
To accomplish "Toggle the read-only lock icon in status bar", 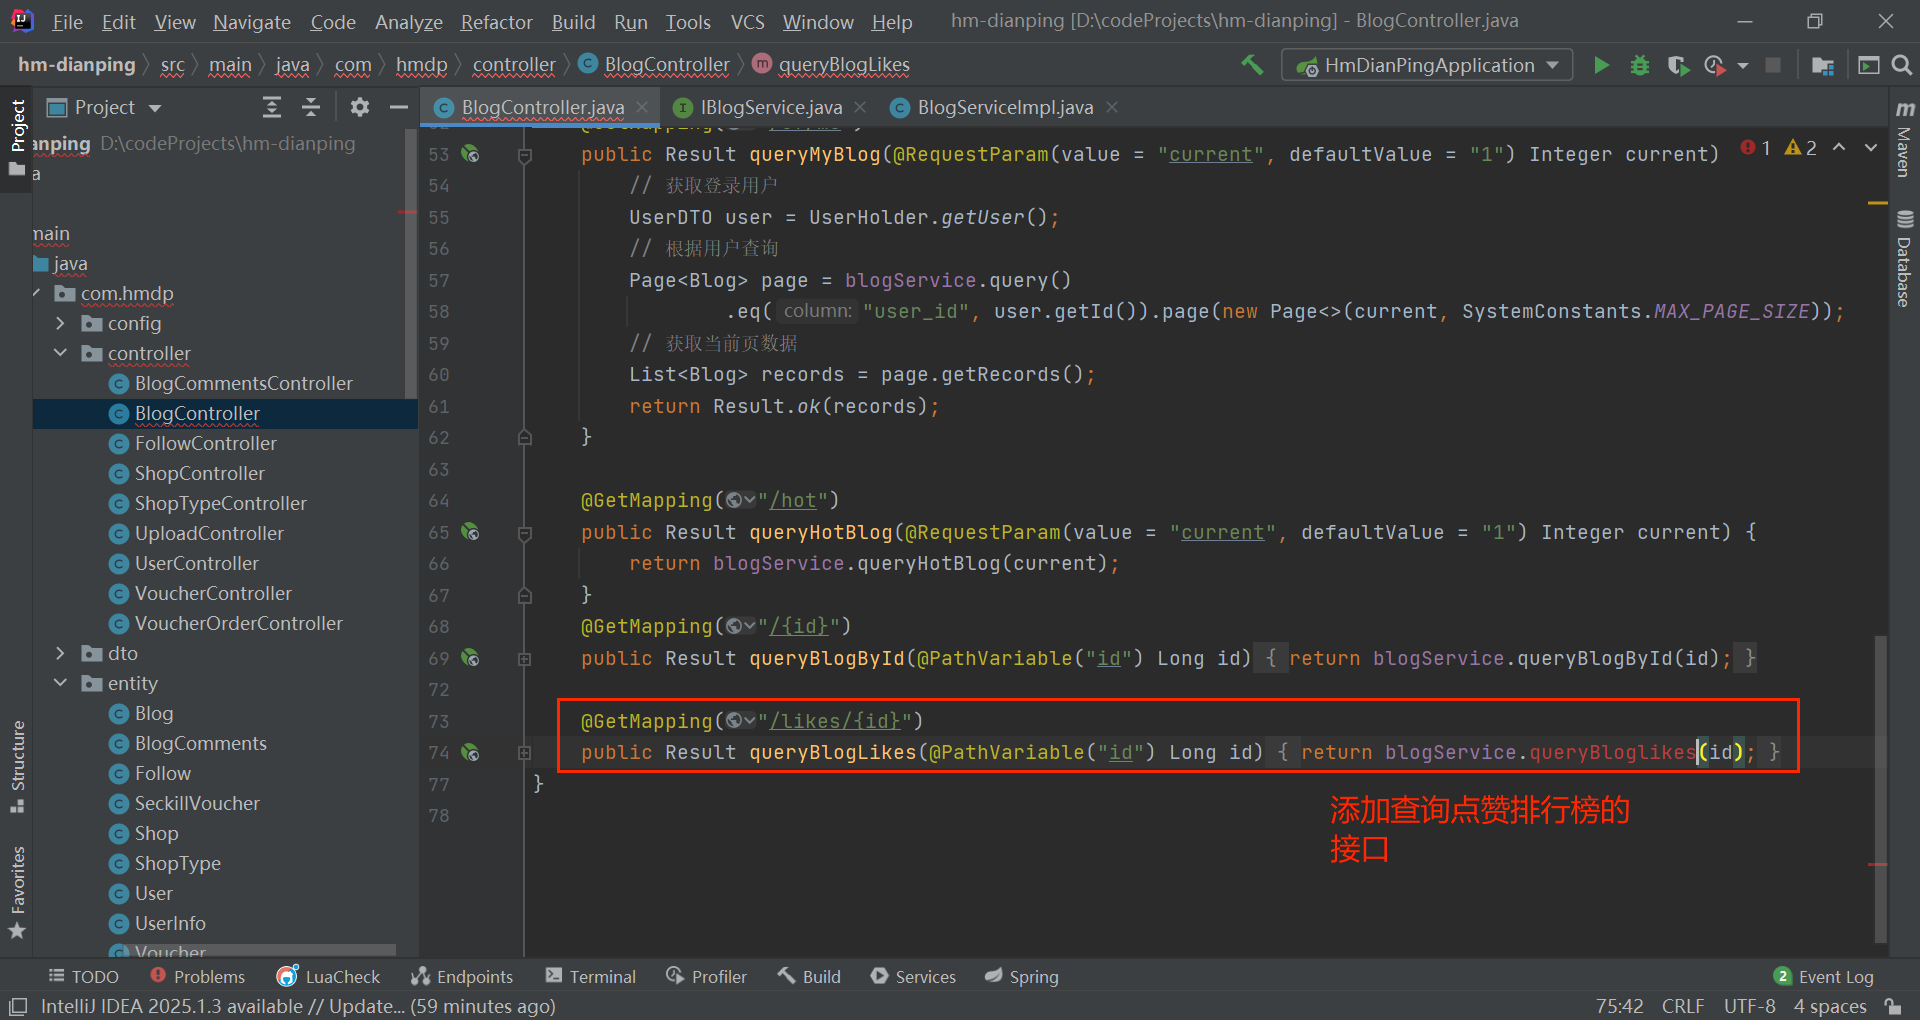I will pos(1892,1006).
